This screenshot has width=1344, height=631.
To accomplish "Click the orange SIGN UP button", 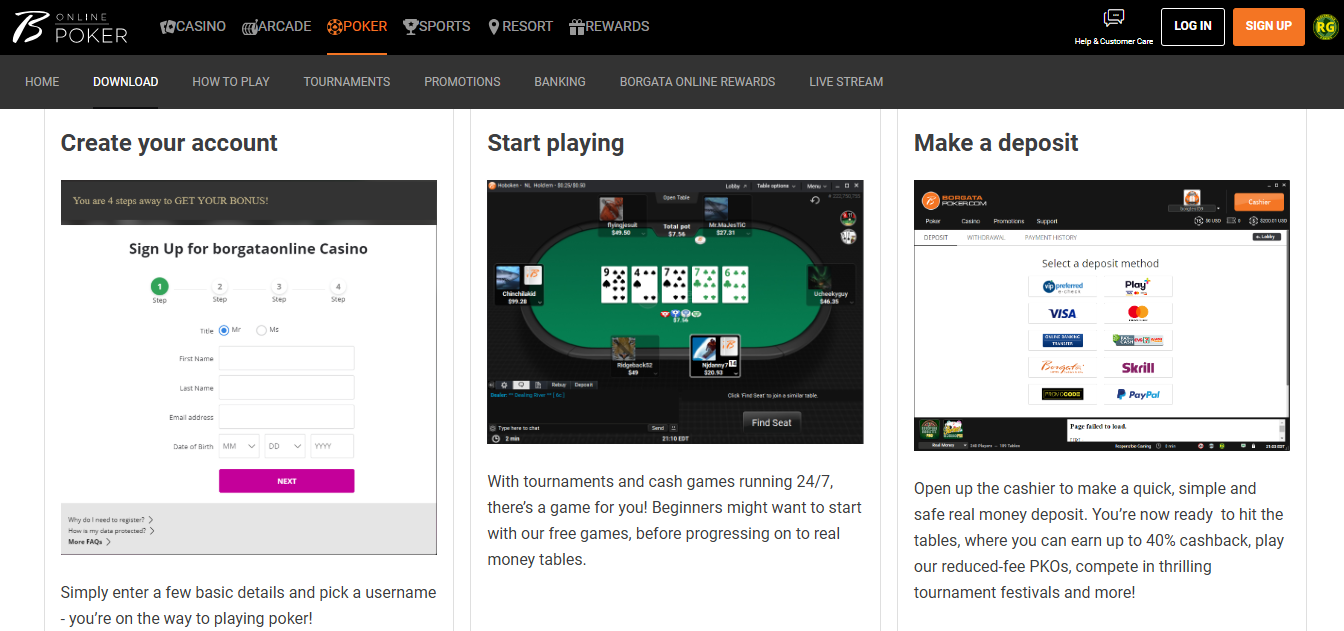I will [x=1269, y=26].
